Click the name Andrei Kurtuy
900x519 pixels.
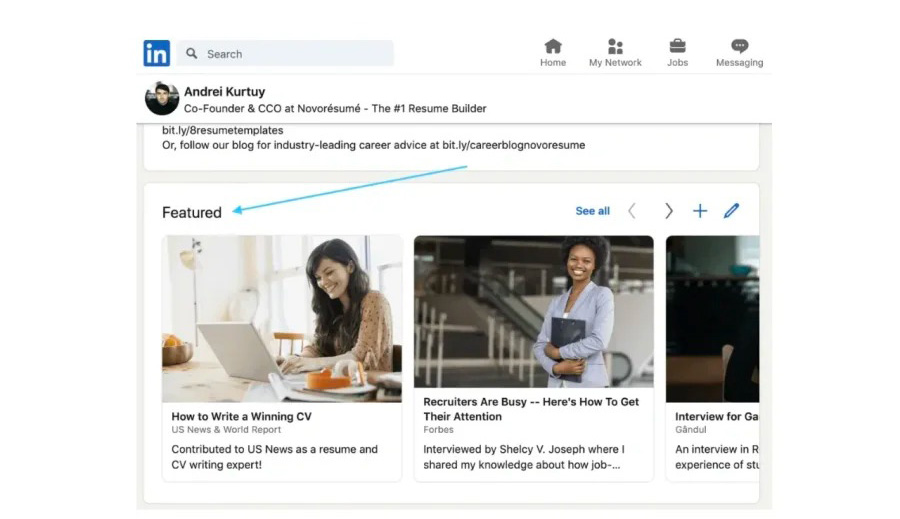224,91
